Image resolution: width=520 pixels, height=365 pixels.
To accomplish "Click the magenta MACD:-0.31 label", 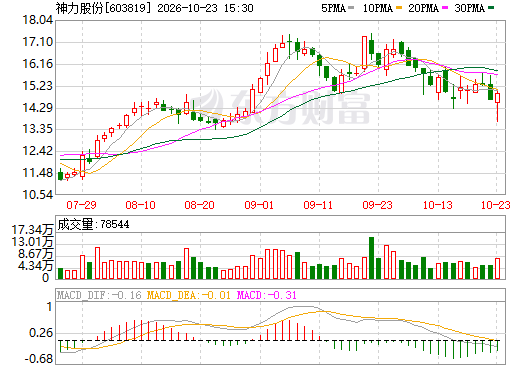I will pyautogui.click(x=266, y=295).
